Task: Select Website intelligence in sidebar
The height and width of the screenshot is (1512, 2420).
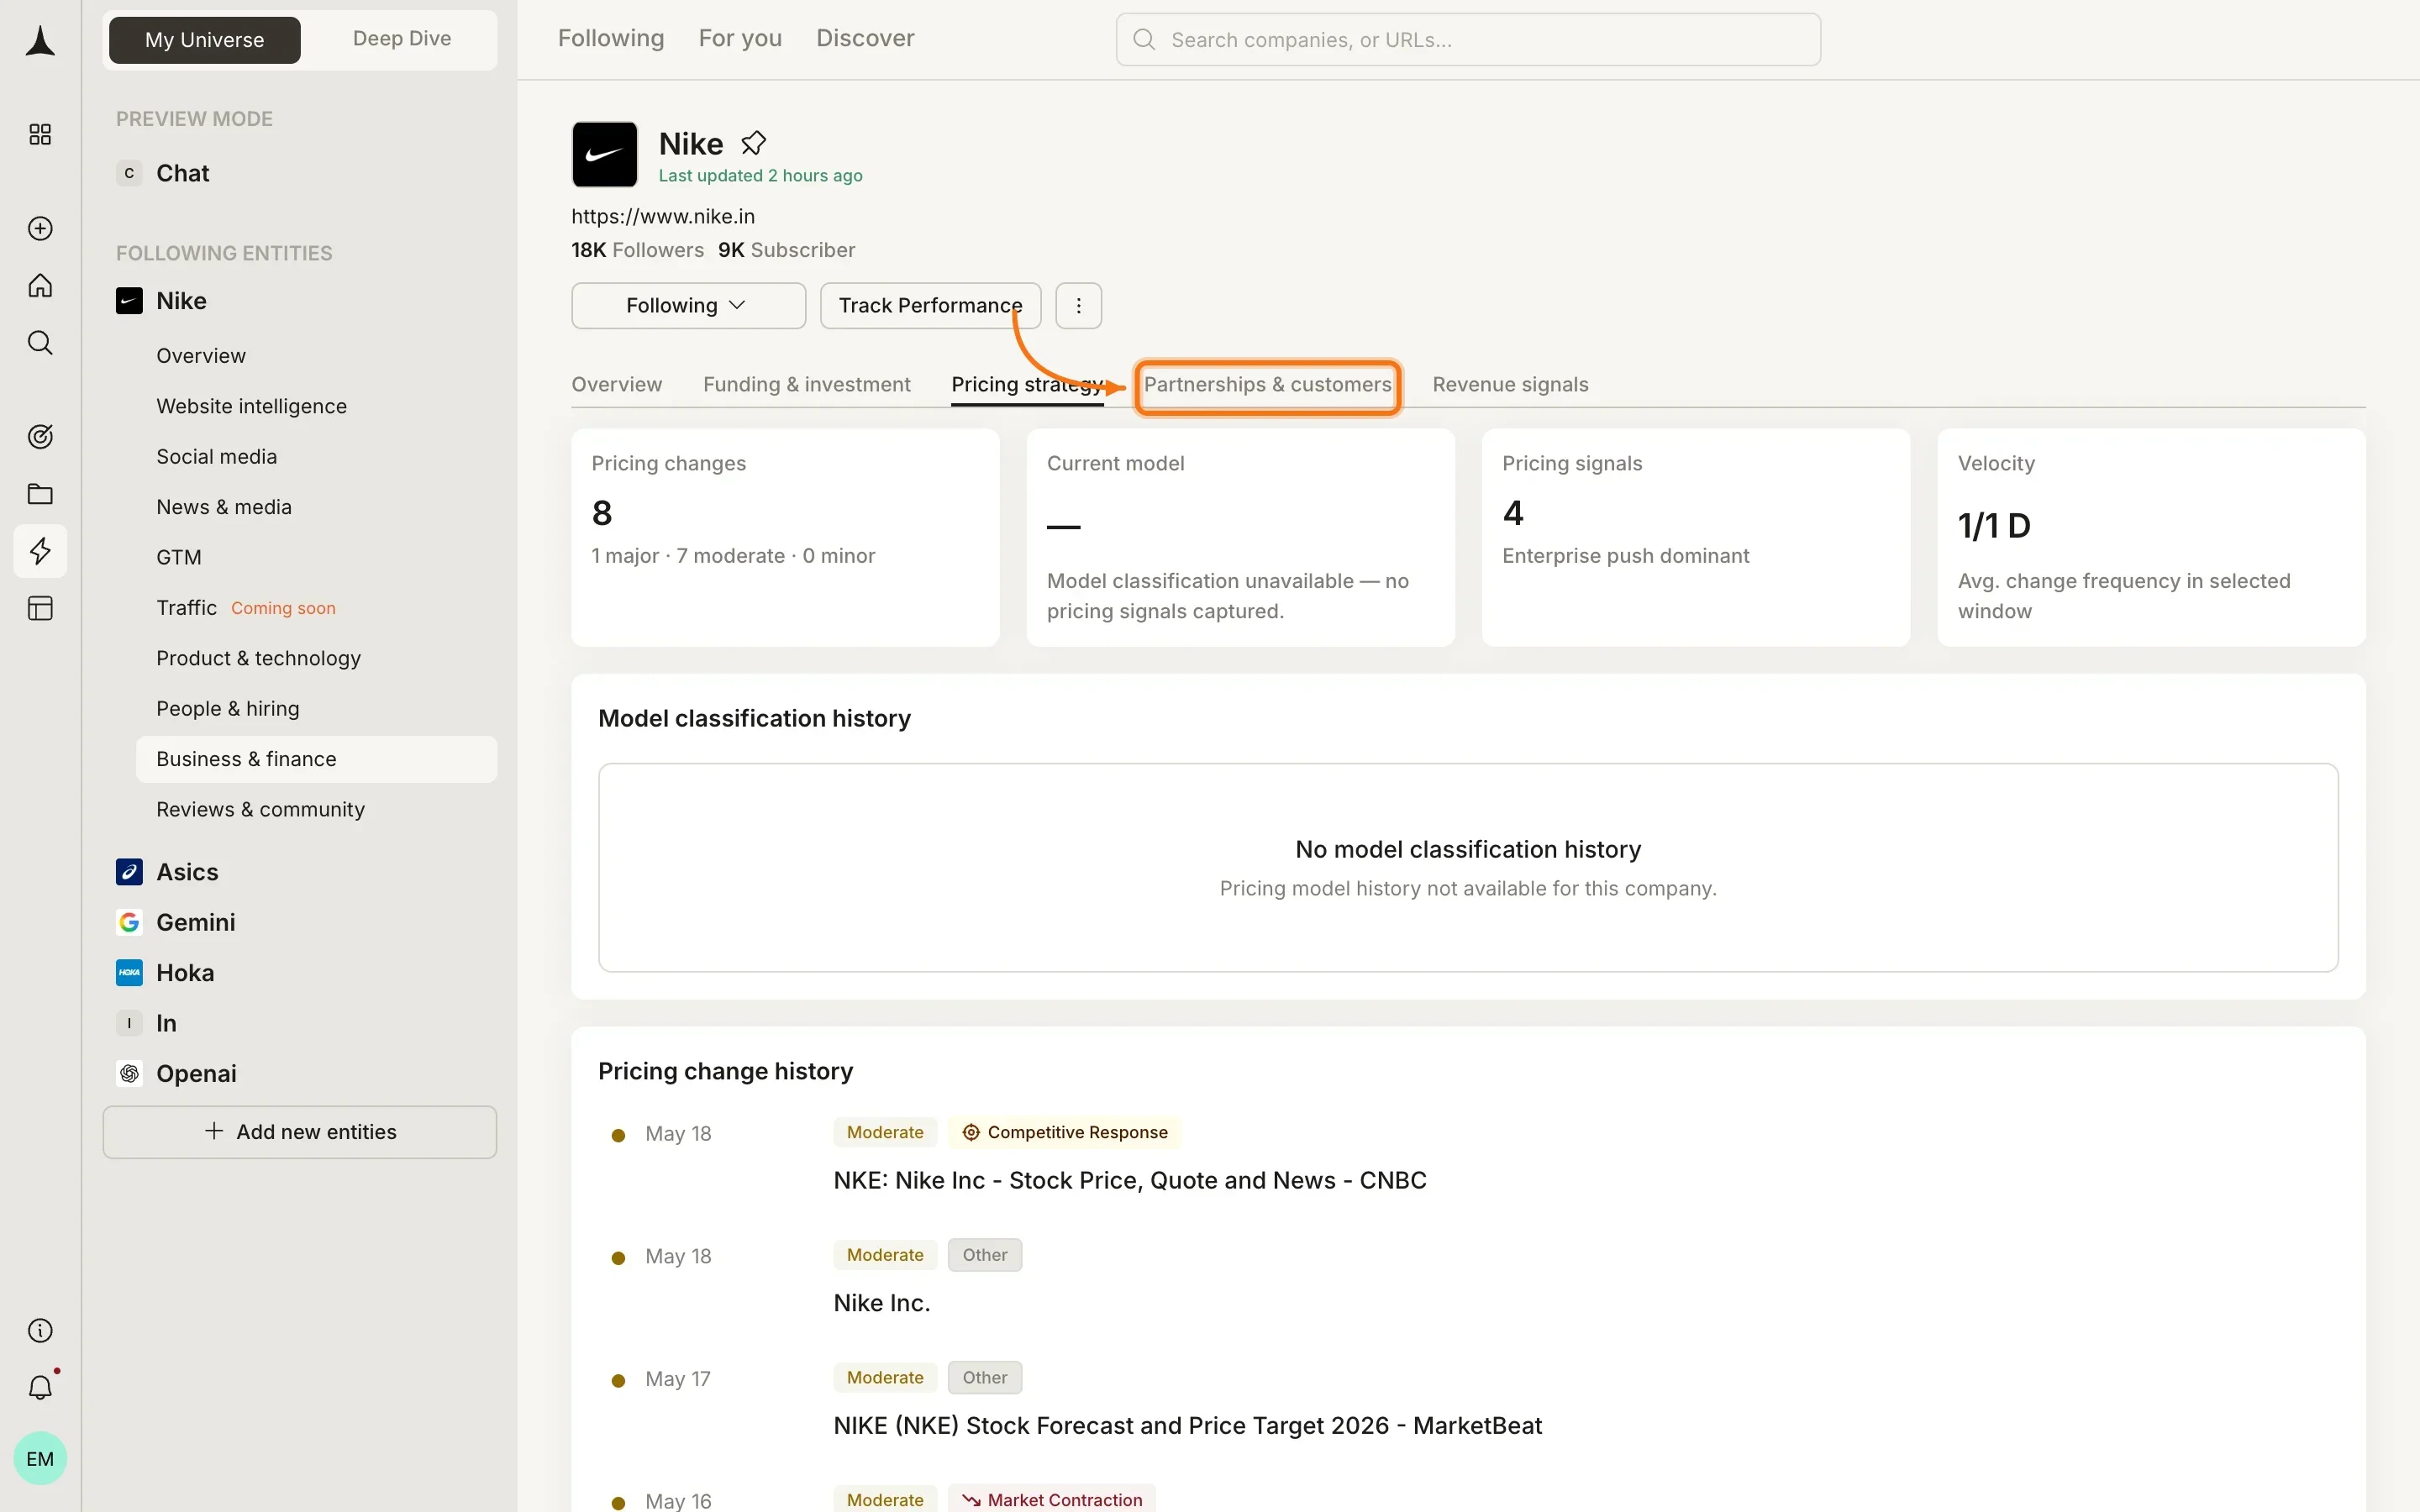Action: click(x=251, y=406)
